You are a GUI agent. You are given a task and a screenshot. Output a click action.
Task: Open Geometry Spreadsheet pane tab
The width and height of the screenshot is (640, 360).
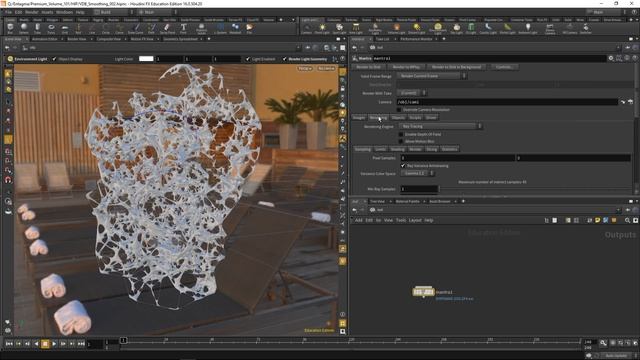tap(180, 39)
